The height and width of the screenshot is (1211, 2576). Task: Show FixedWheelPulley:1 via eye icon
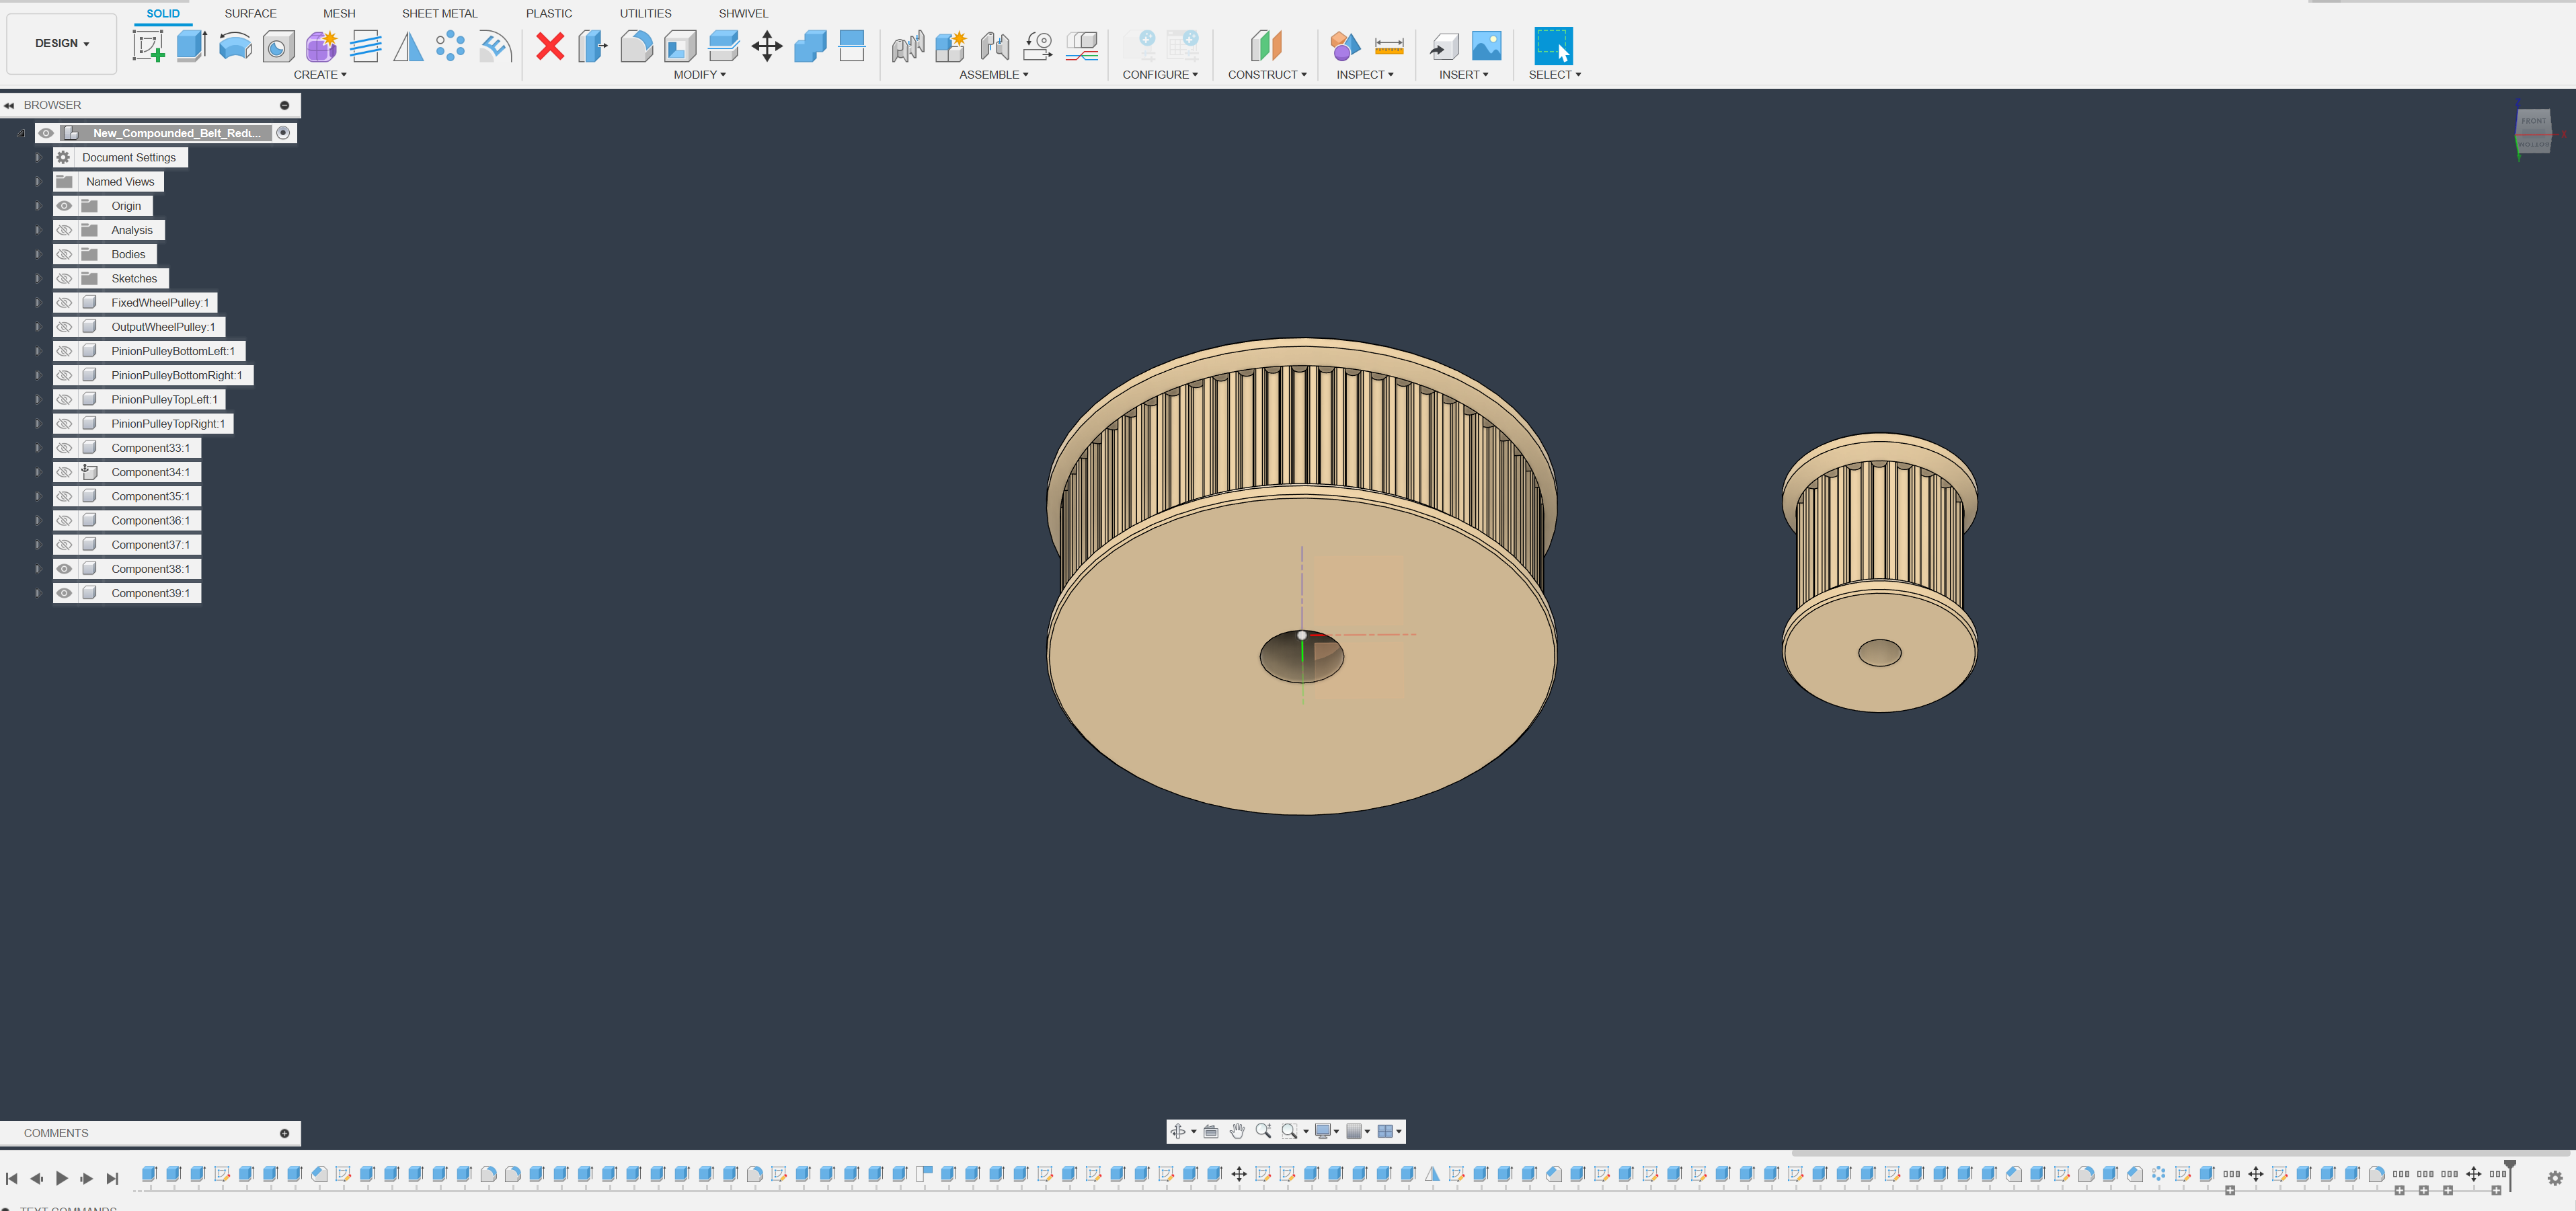click(x=64, y=303)
